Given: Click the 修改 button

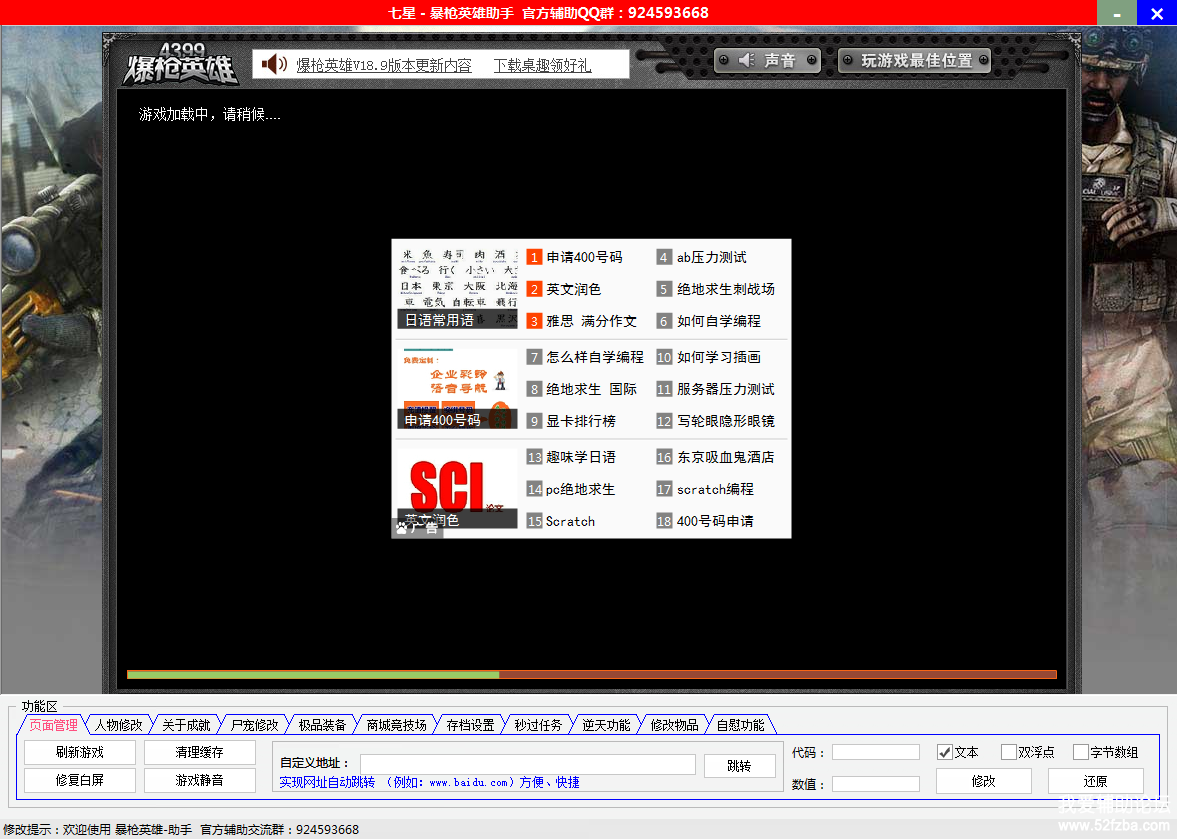Looking at the screenshot, I should pos(983,781).
